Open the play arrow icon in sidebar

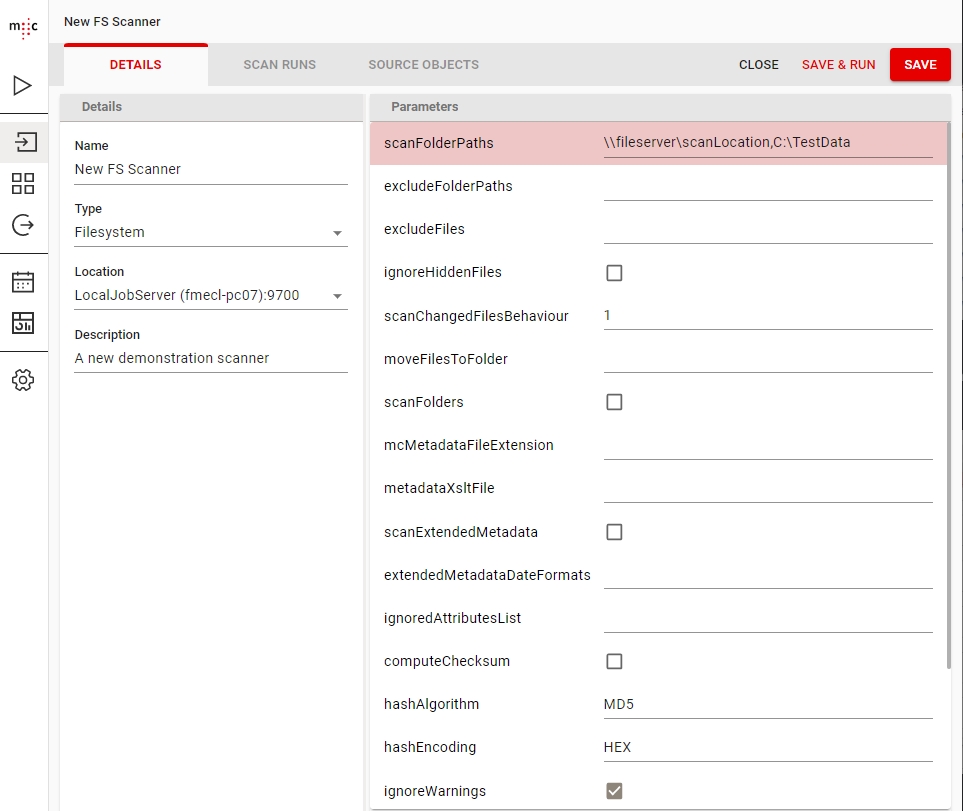point(23,85)
